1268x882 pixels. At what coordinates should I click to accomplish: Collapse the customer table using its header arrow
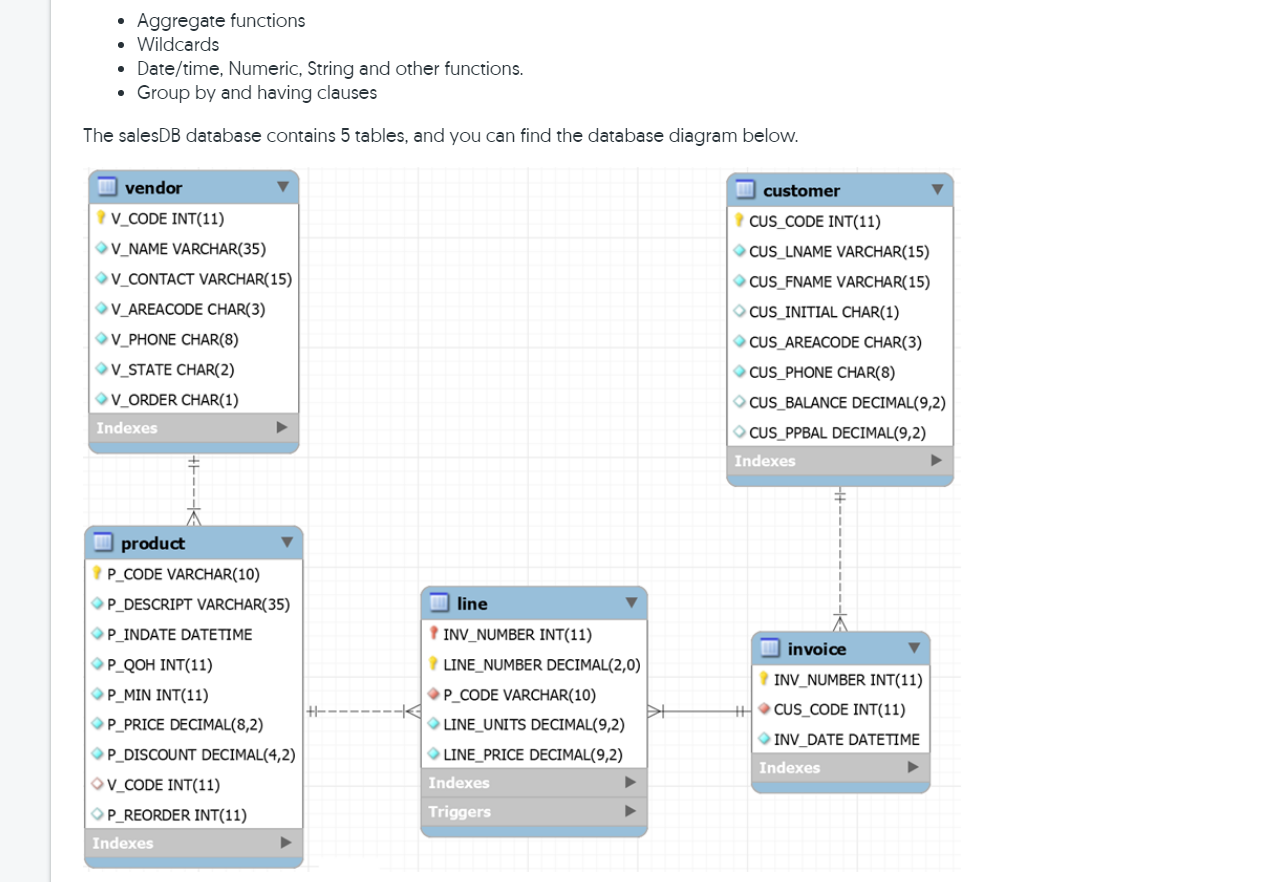[x=938, y=190]
